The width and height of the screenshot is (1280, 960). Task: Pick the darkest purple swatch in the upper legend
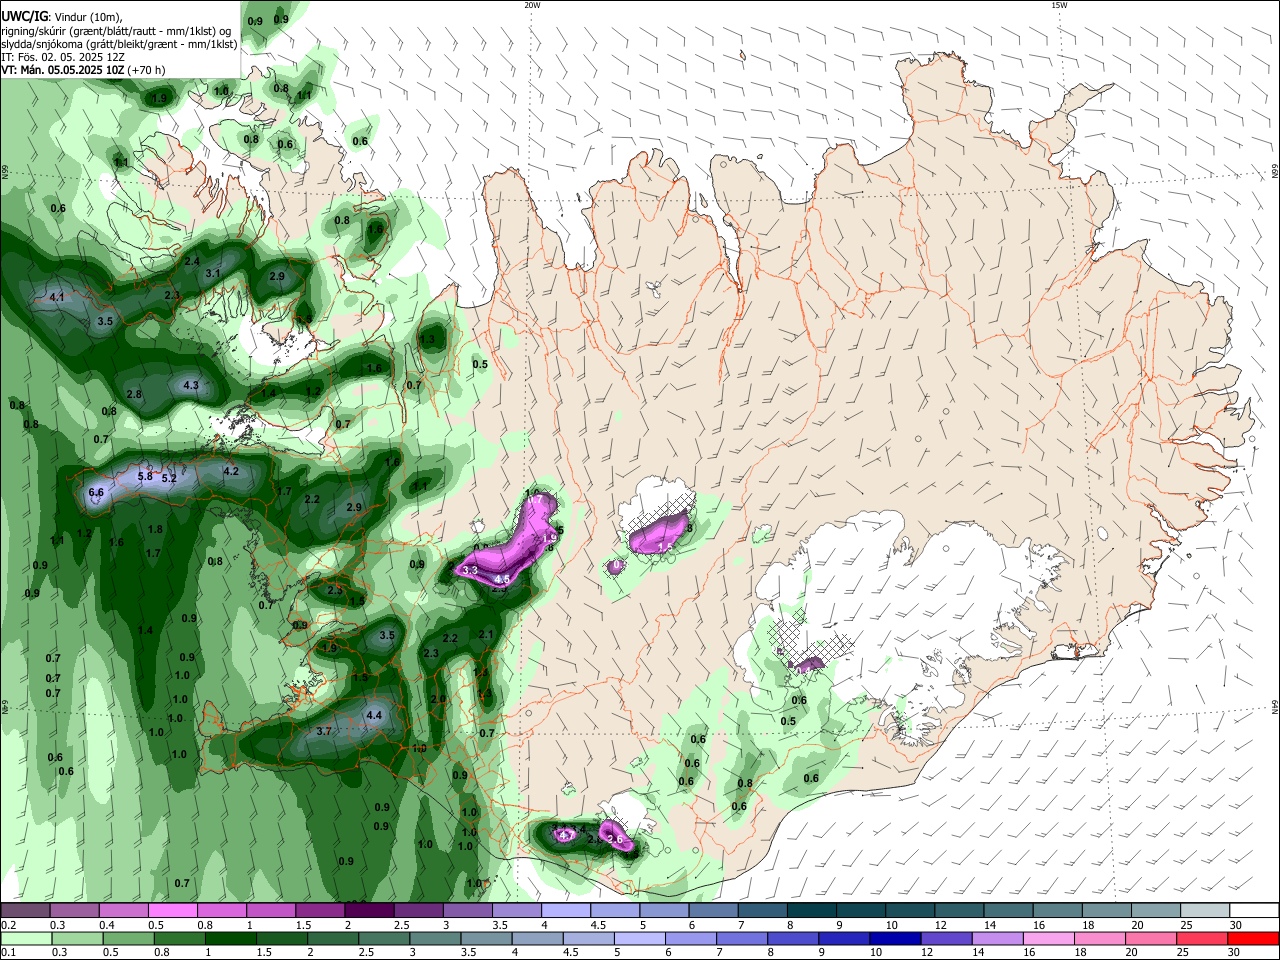[x=369, y=910]
